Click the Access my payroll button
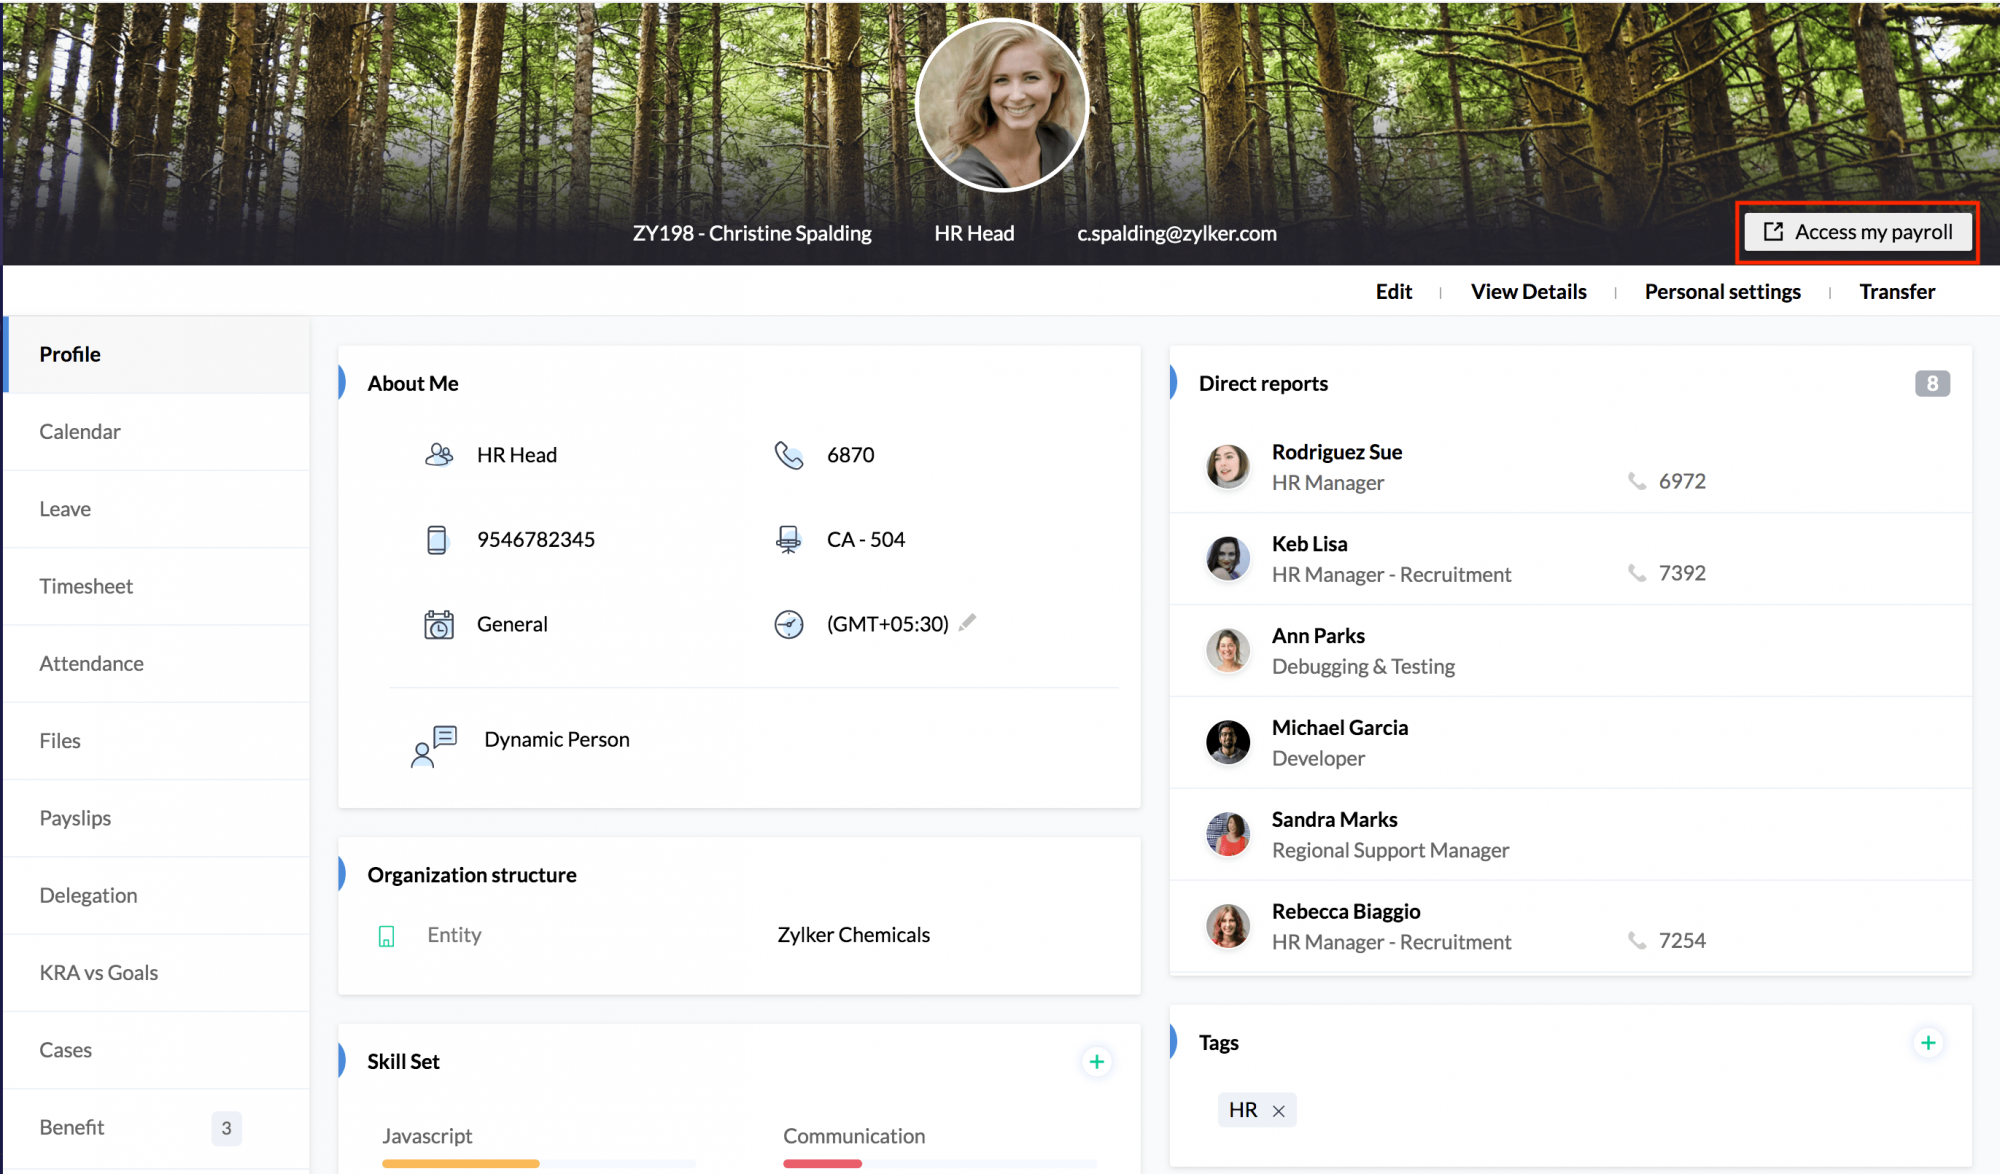2000x1174 pixels. pos(1857,232)
